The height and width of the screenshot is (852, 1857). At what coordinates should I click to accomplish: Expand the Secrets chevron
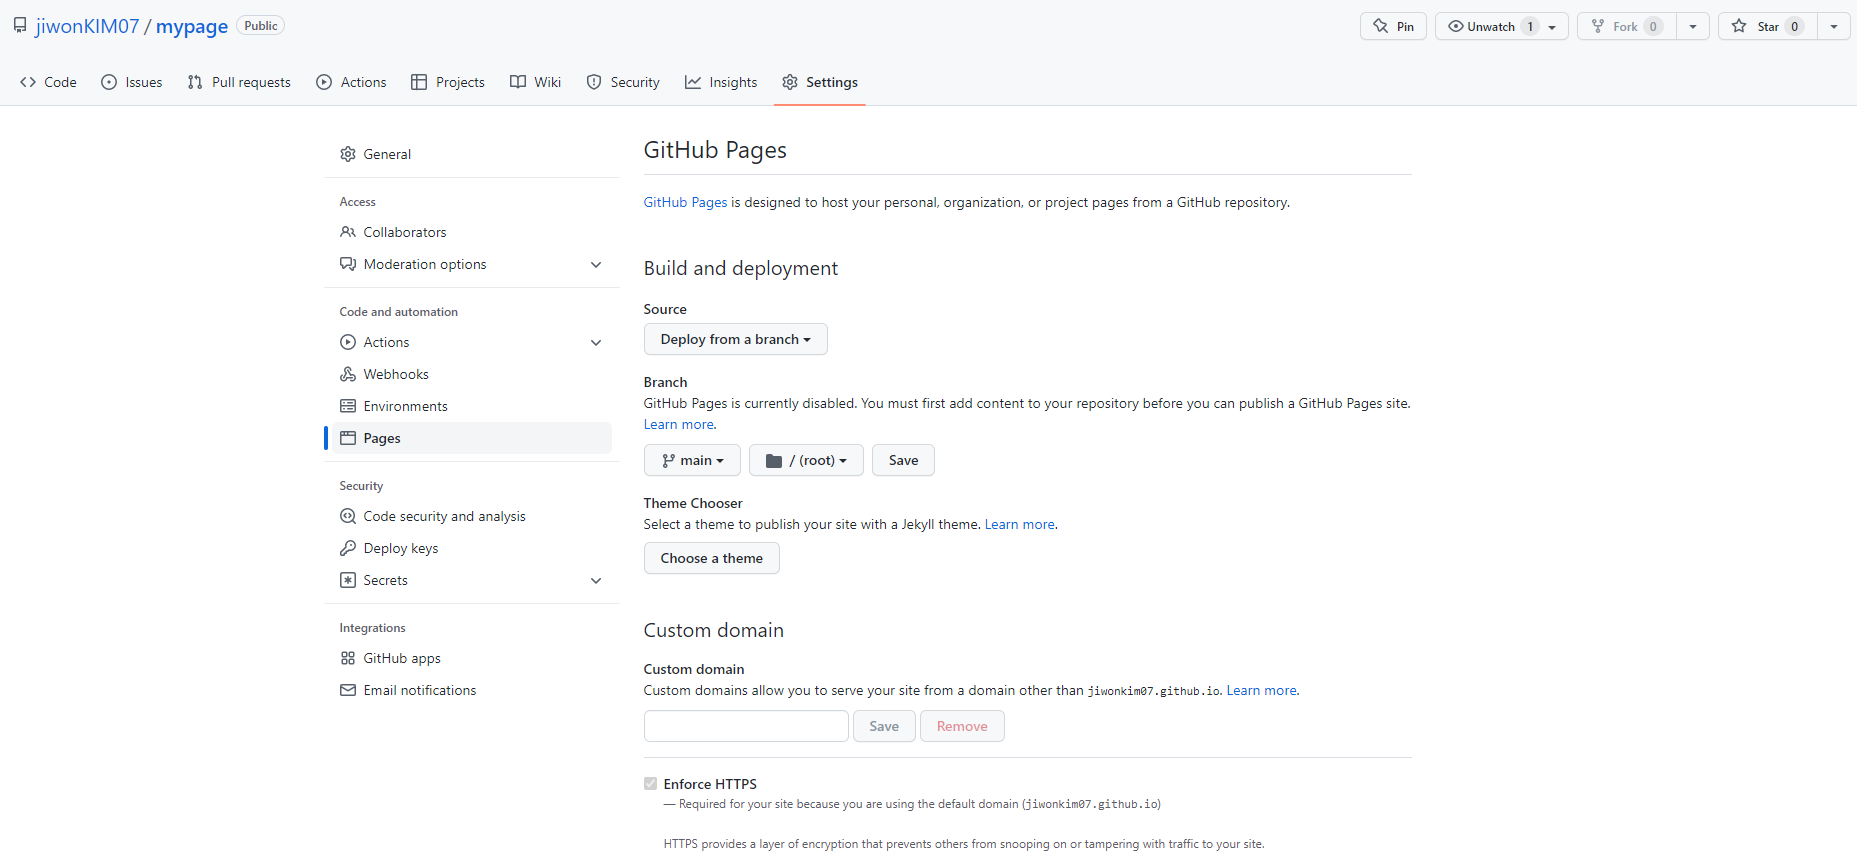click(x=596, y=580)
